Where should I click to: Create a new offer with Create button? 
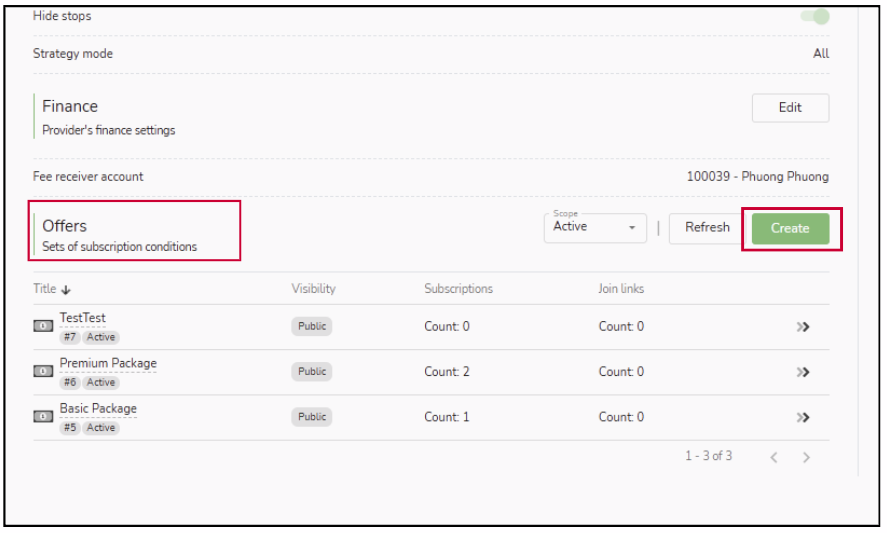[790, 228]
